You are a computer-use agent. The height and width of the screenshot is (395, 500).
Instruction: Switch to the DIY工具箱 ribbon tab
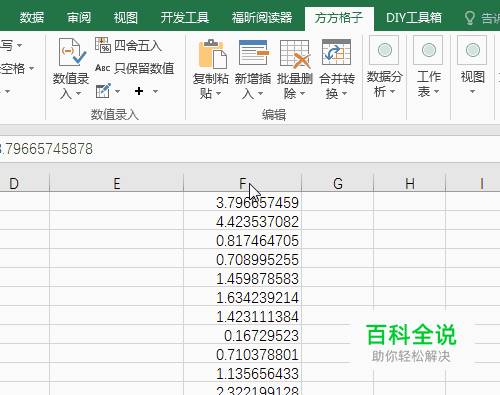[x=414, y=18]
